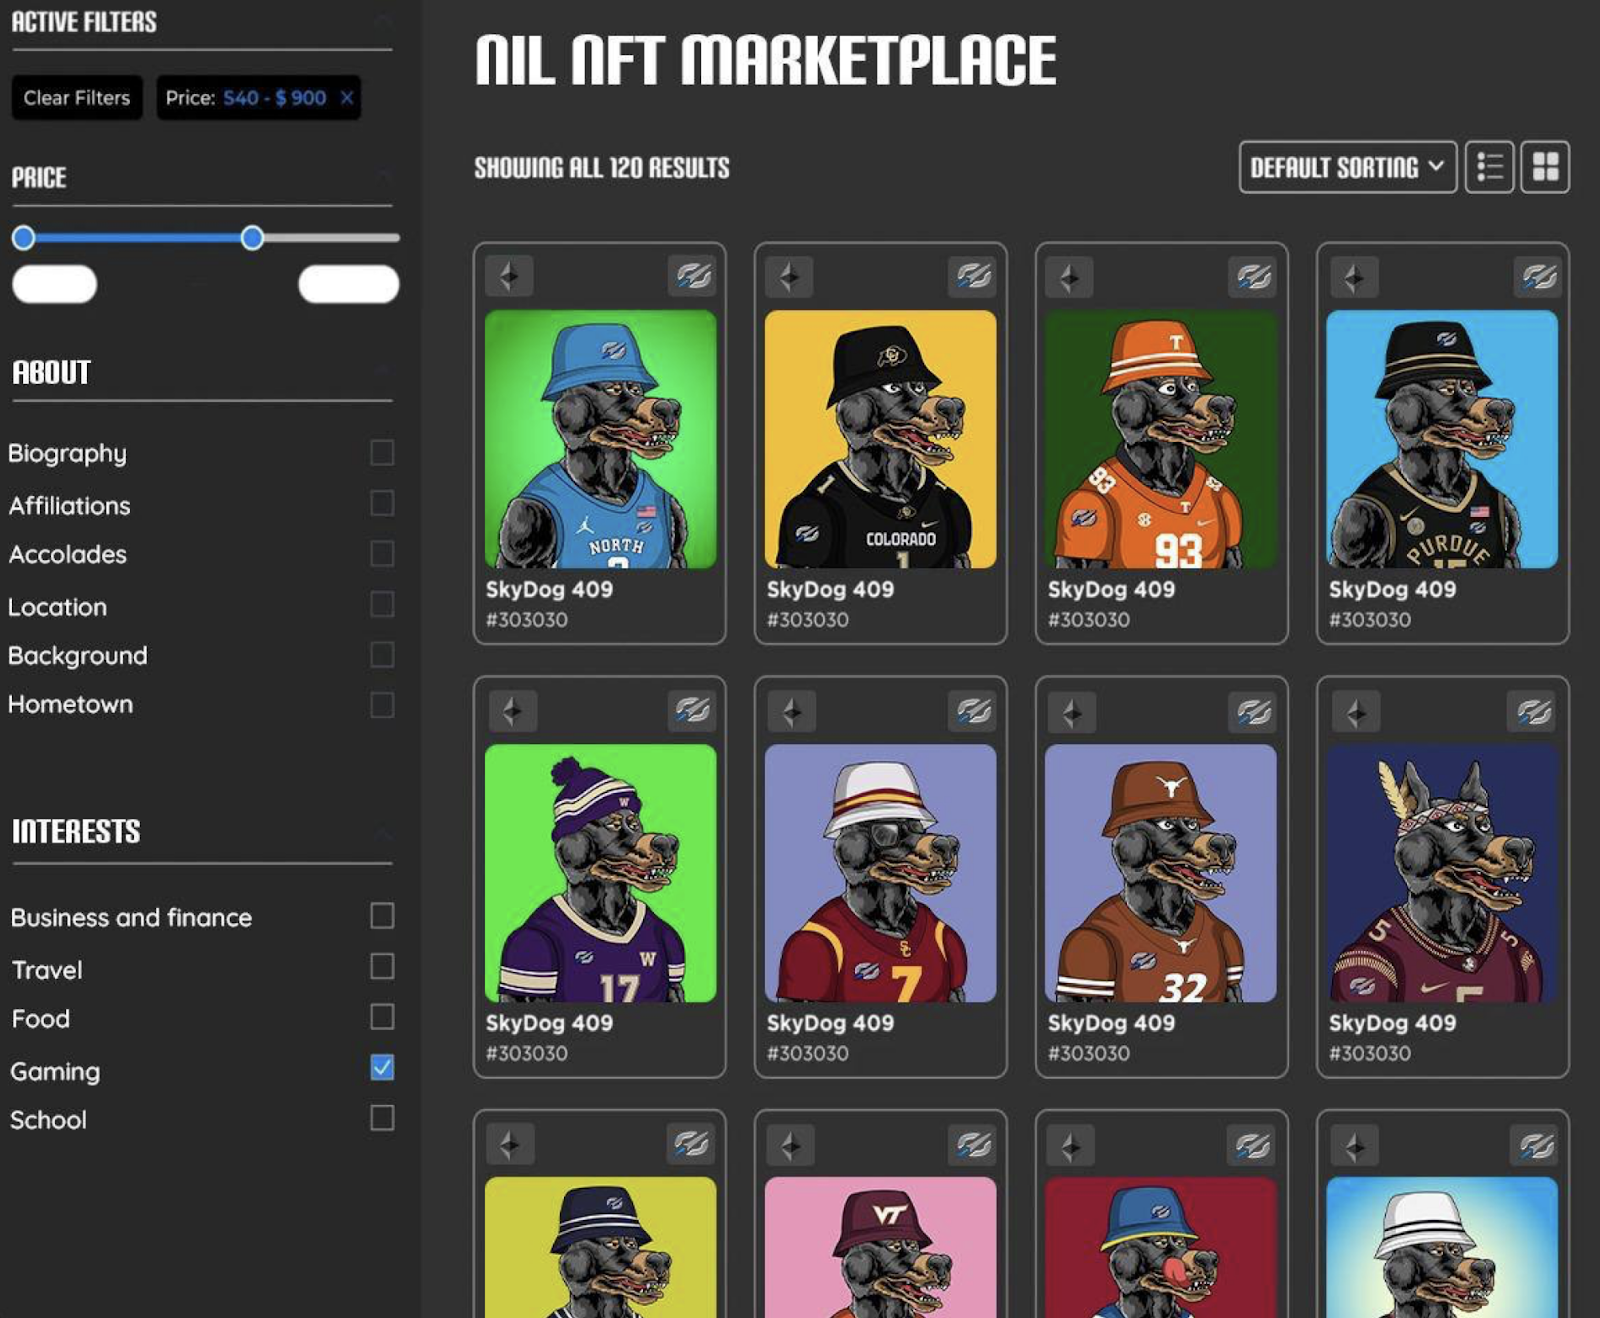The height and width of the screenshot is (1318, 1600).
Task: Click SkyDog 409 title under feather headband dog
Action: click(1392, 1023)
